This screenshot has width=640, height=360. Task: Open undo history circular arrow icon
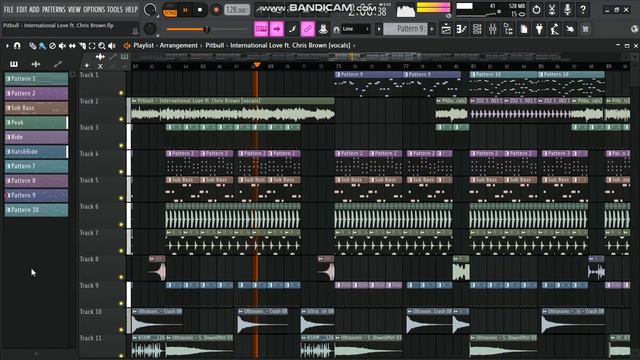[536, 10]
